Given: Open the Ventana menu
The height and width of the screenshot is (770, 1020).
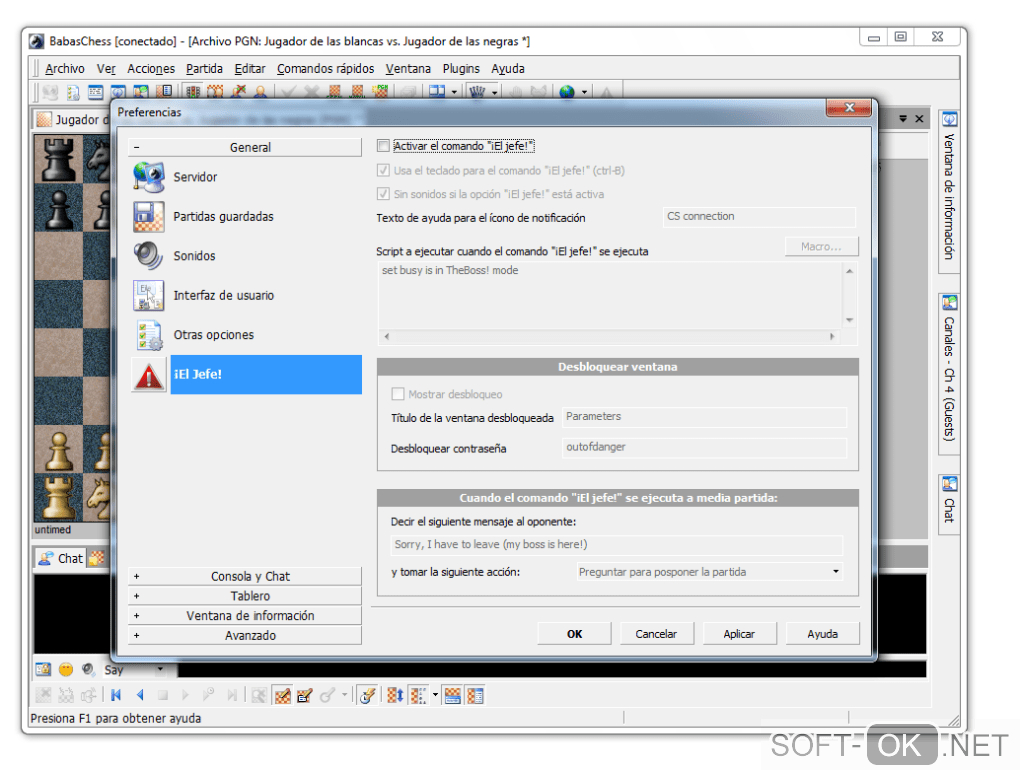Looking at the screenshot, I should (x=408, y=68).
